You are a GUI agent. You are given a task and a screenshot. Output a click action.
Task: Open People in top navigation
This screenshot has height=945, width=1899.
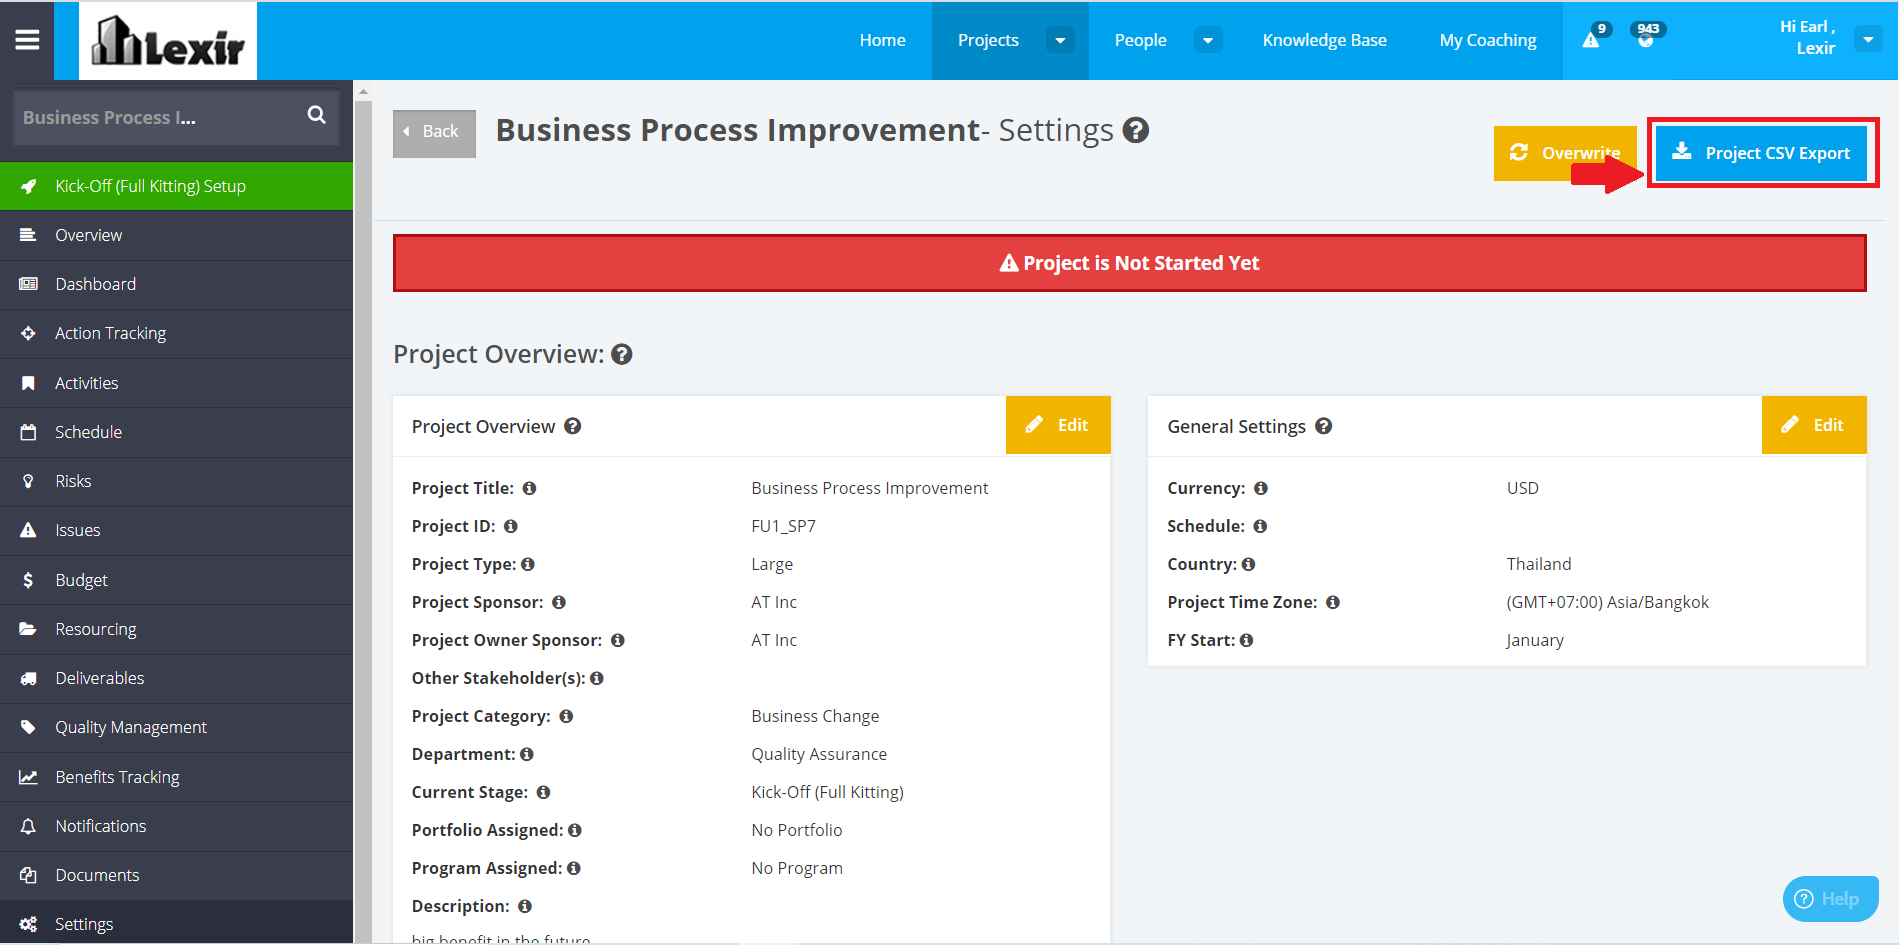pyautogui.click(x=1140, y=40)
